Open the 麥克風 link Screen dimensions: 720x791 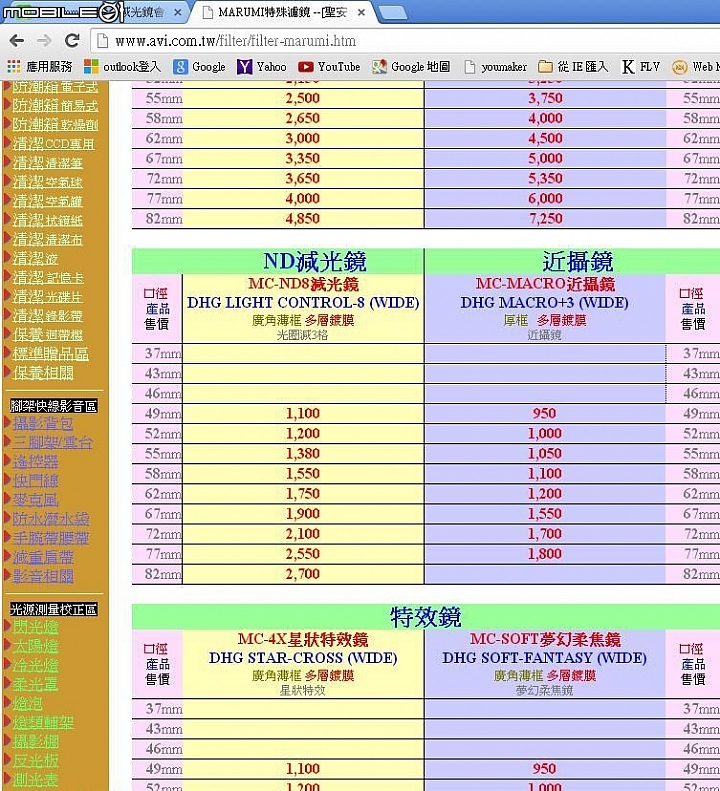click(35, 500)
